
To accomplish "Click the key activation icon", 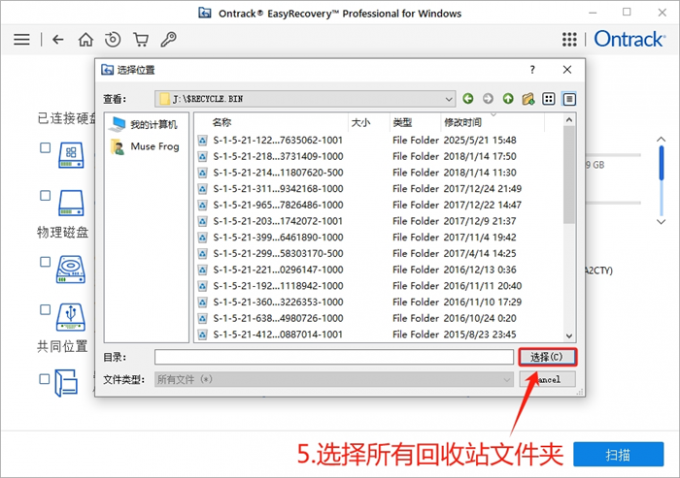I will pos(168,39).
